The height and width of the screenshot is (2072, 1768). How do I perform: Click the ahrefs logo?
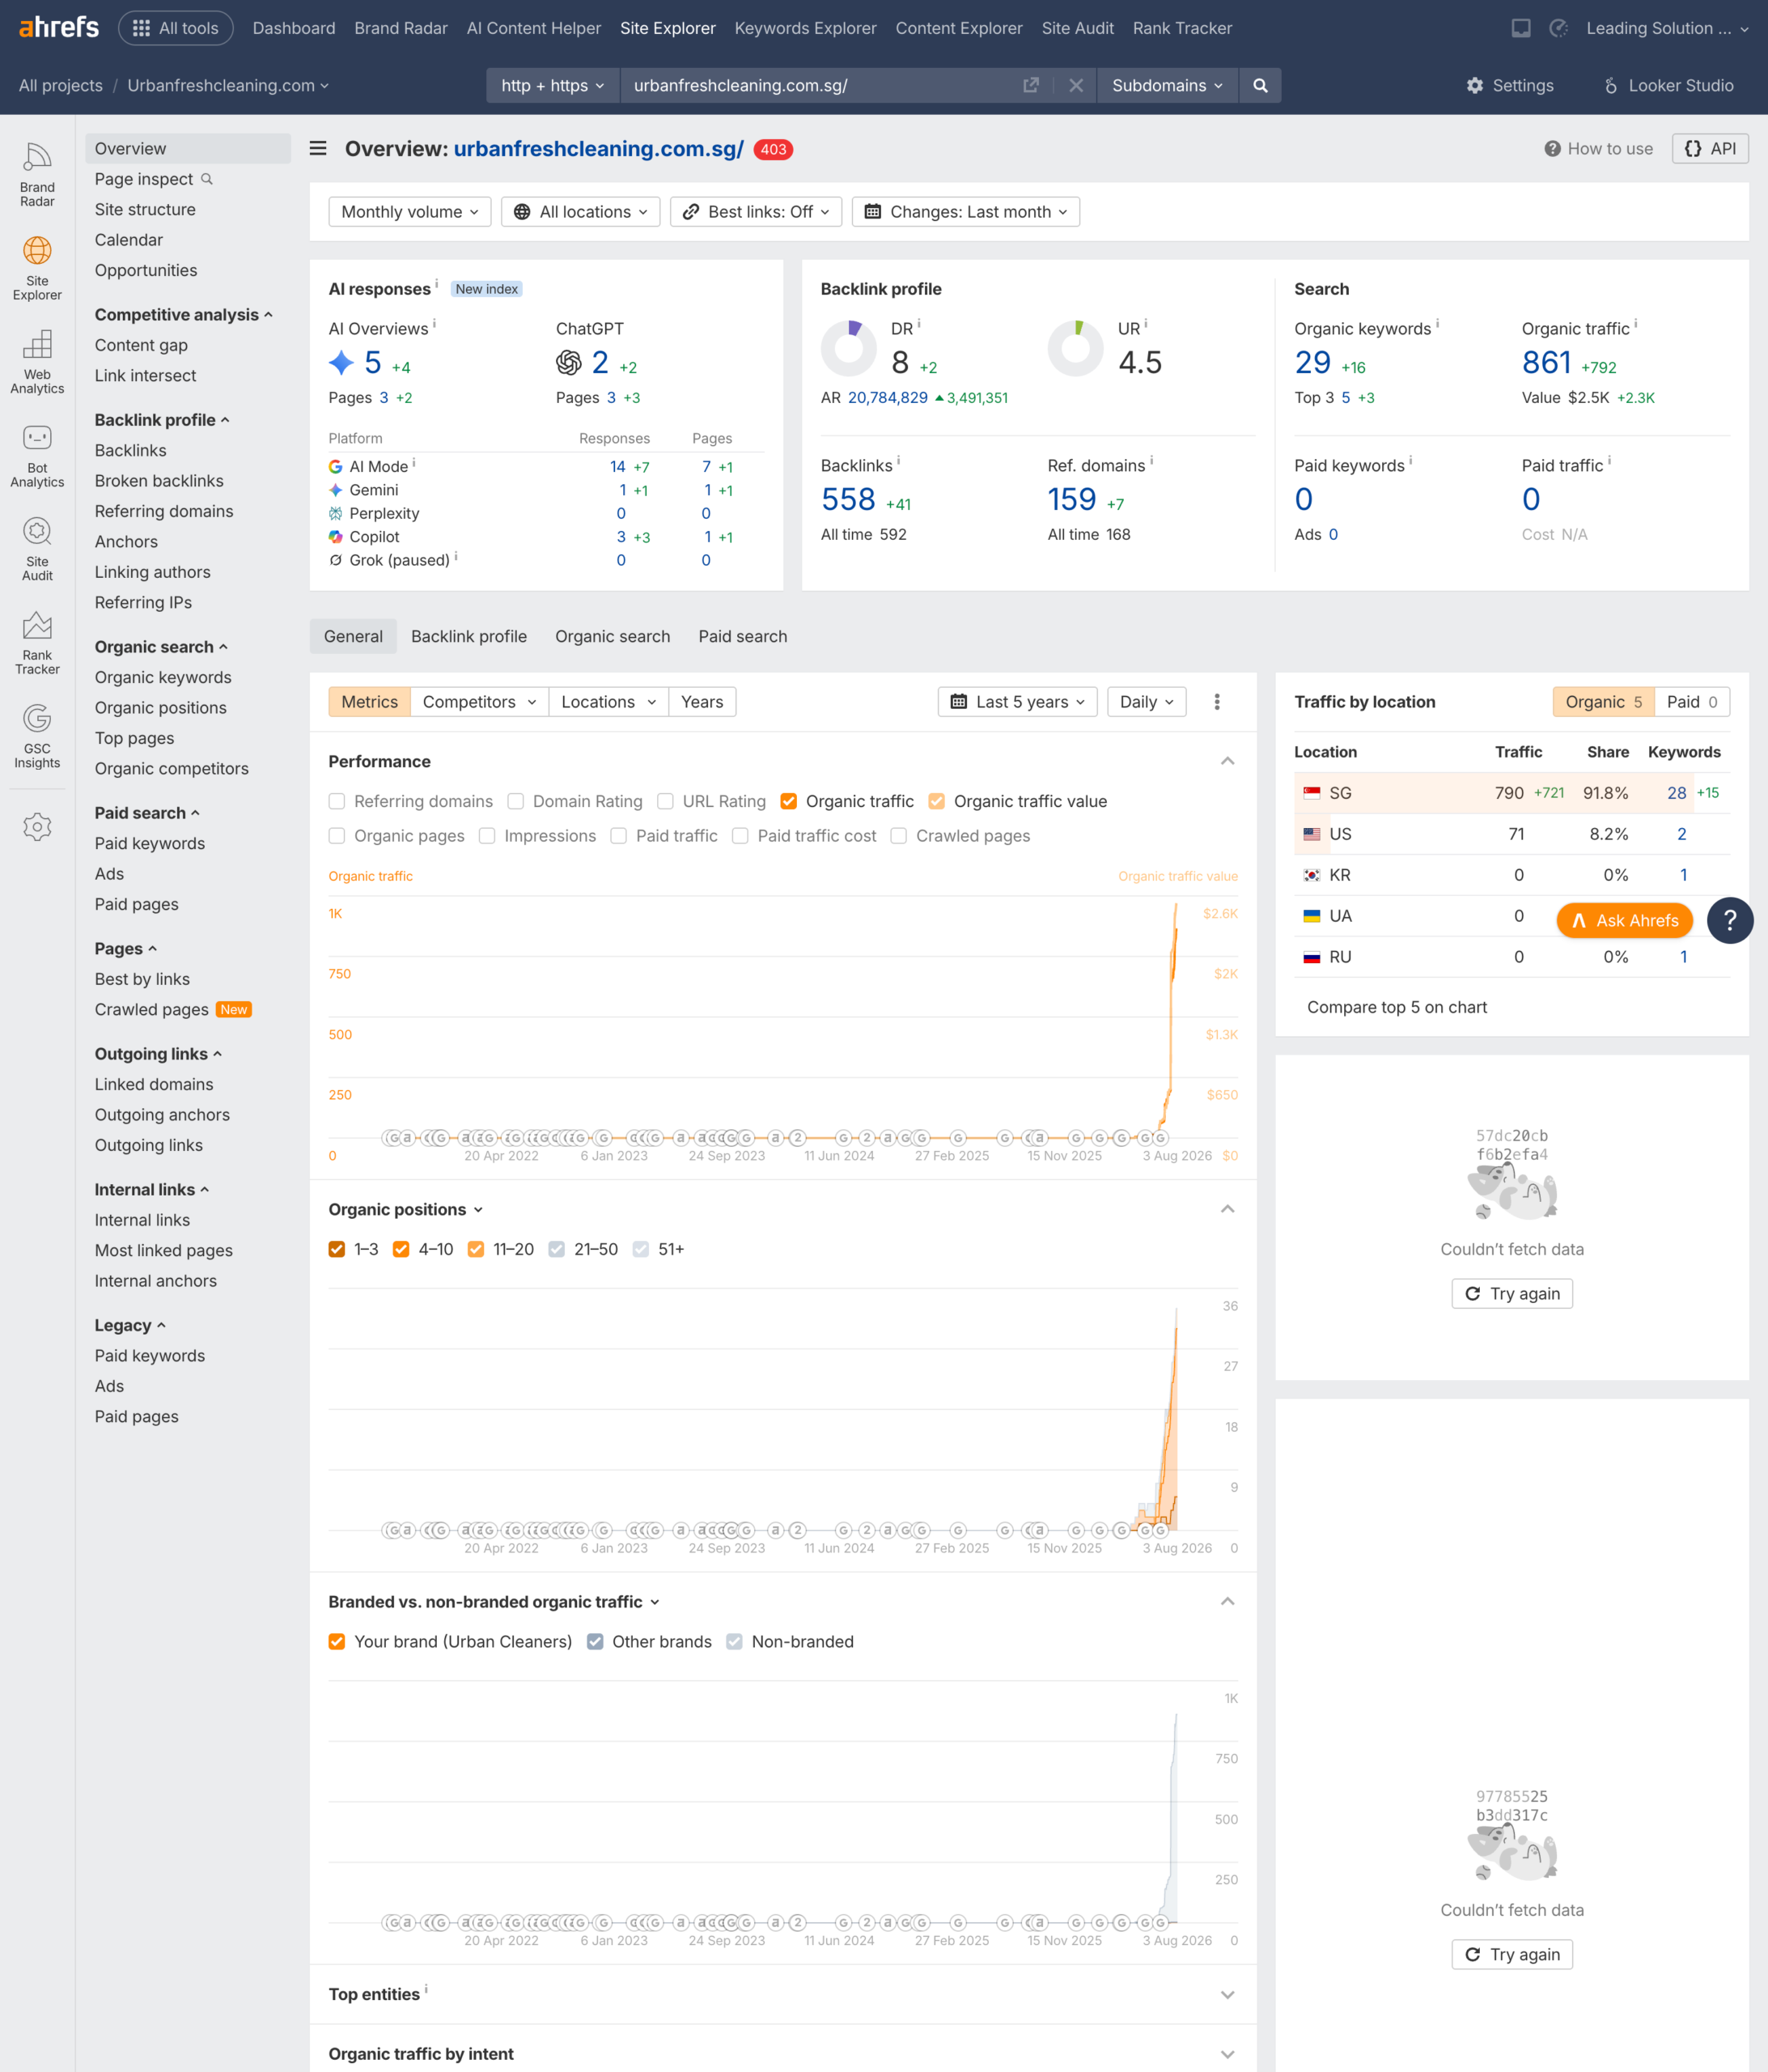[x=59, y=27]
